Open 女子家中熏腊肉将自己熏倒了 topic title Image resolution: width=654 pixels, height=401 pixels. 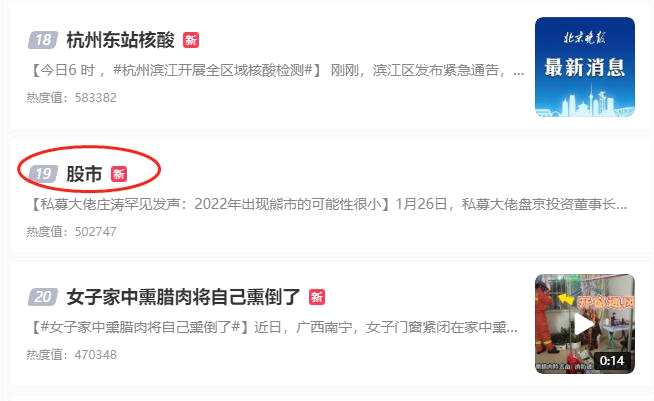pos(184,297)
